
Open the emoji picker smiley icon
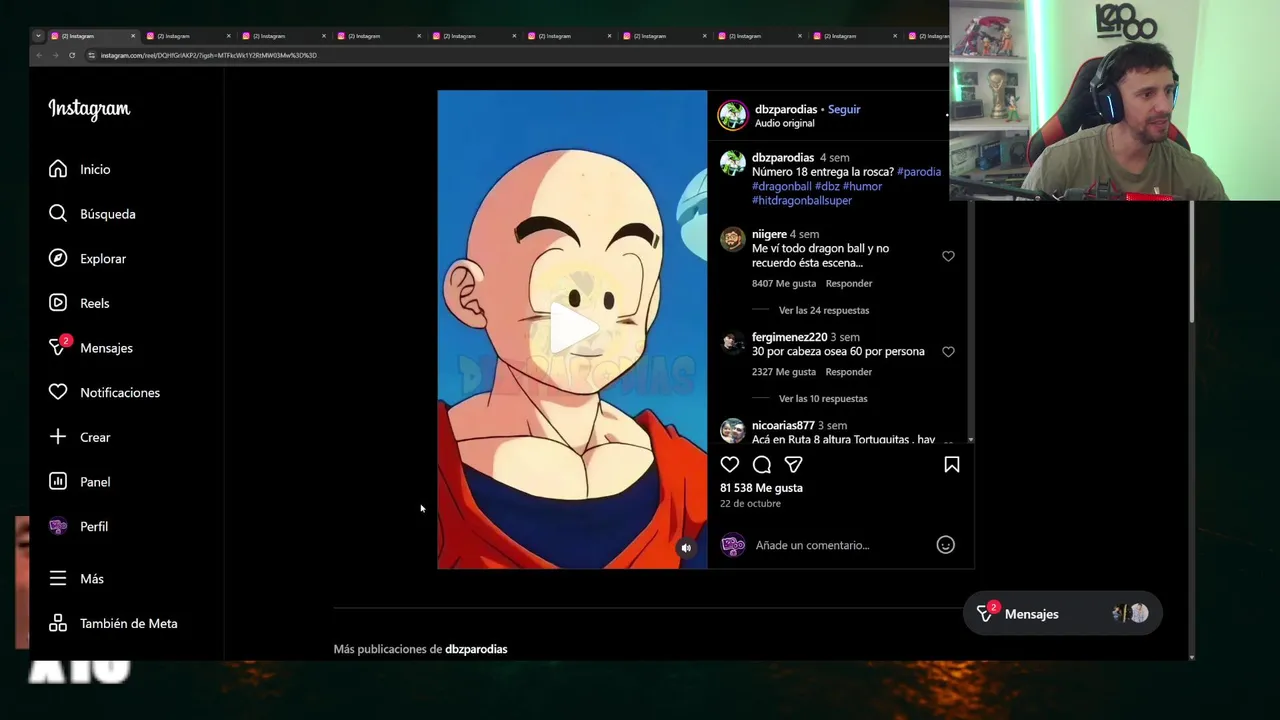[945, 545]
